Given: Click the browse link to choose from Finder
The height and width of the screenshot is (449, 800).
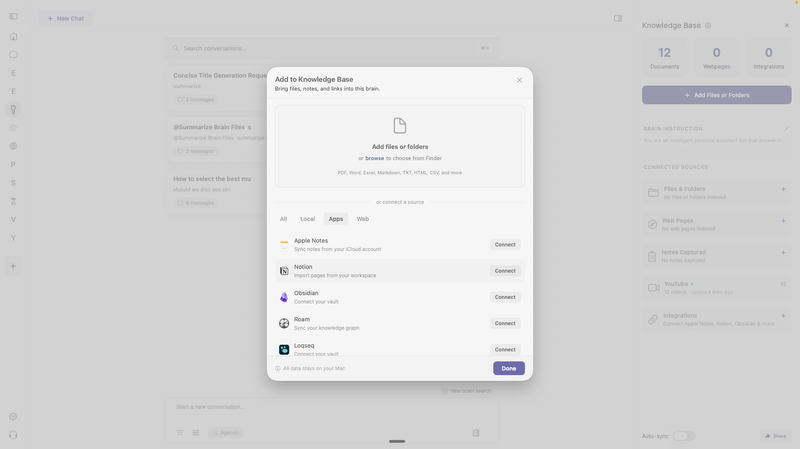Looking at the screenshot, I should point(374,158).
